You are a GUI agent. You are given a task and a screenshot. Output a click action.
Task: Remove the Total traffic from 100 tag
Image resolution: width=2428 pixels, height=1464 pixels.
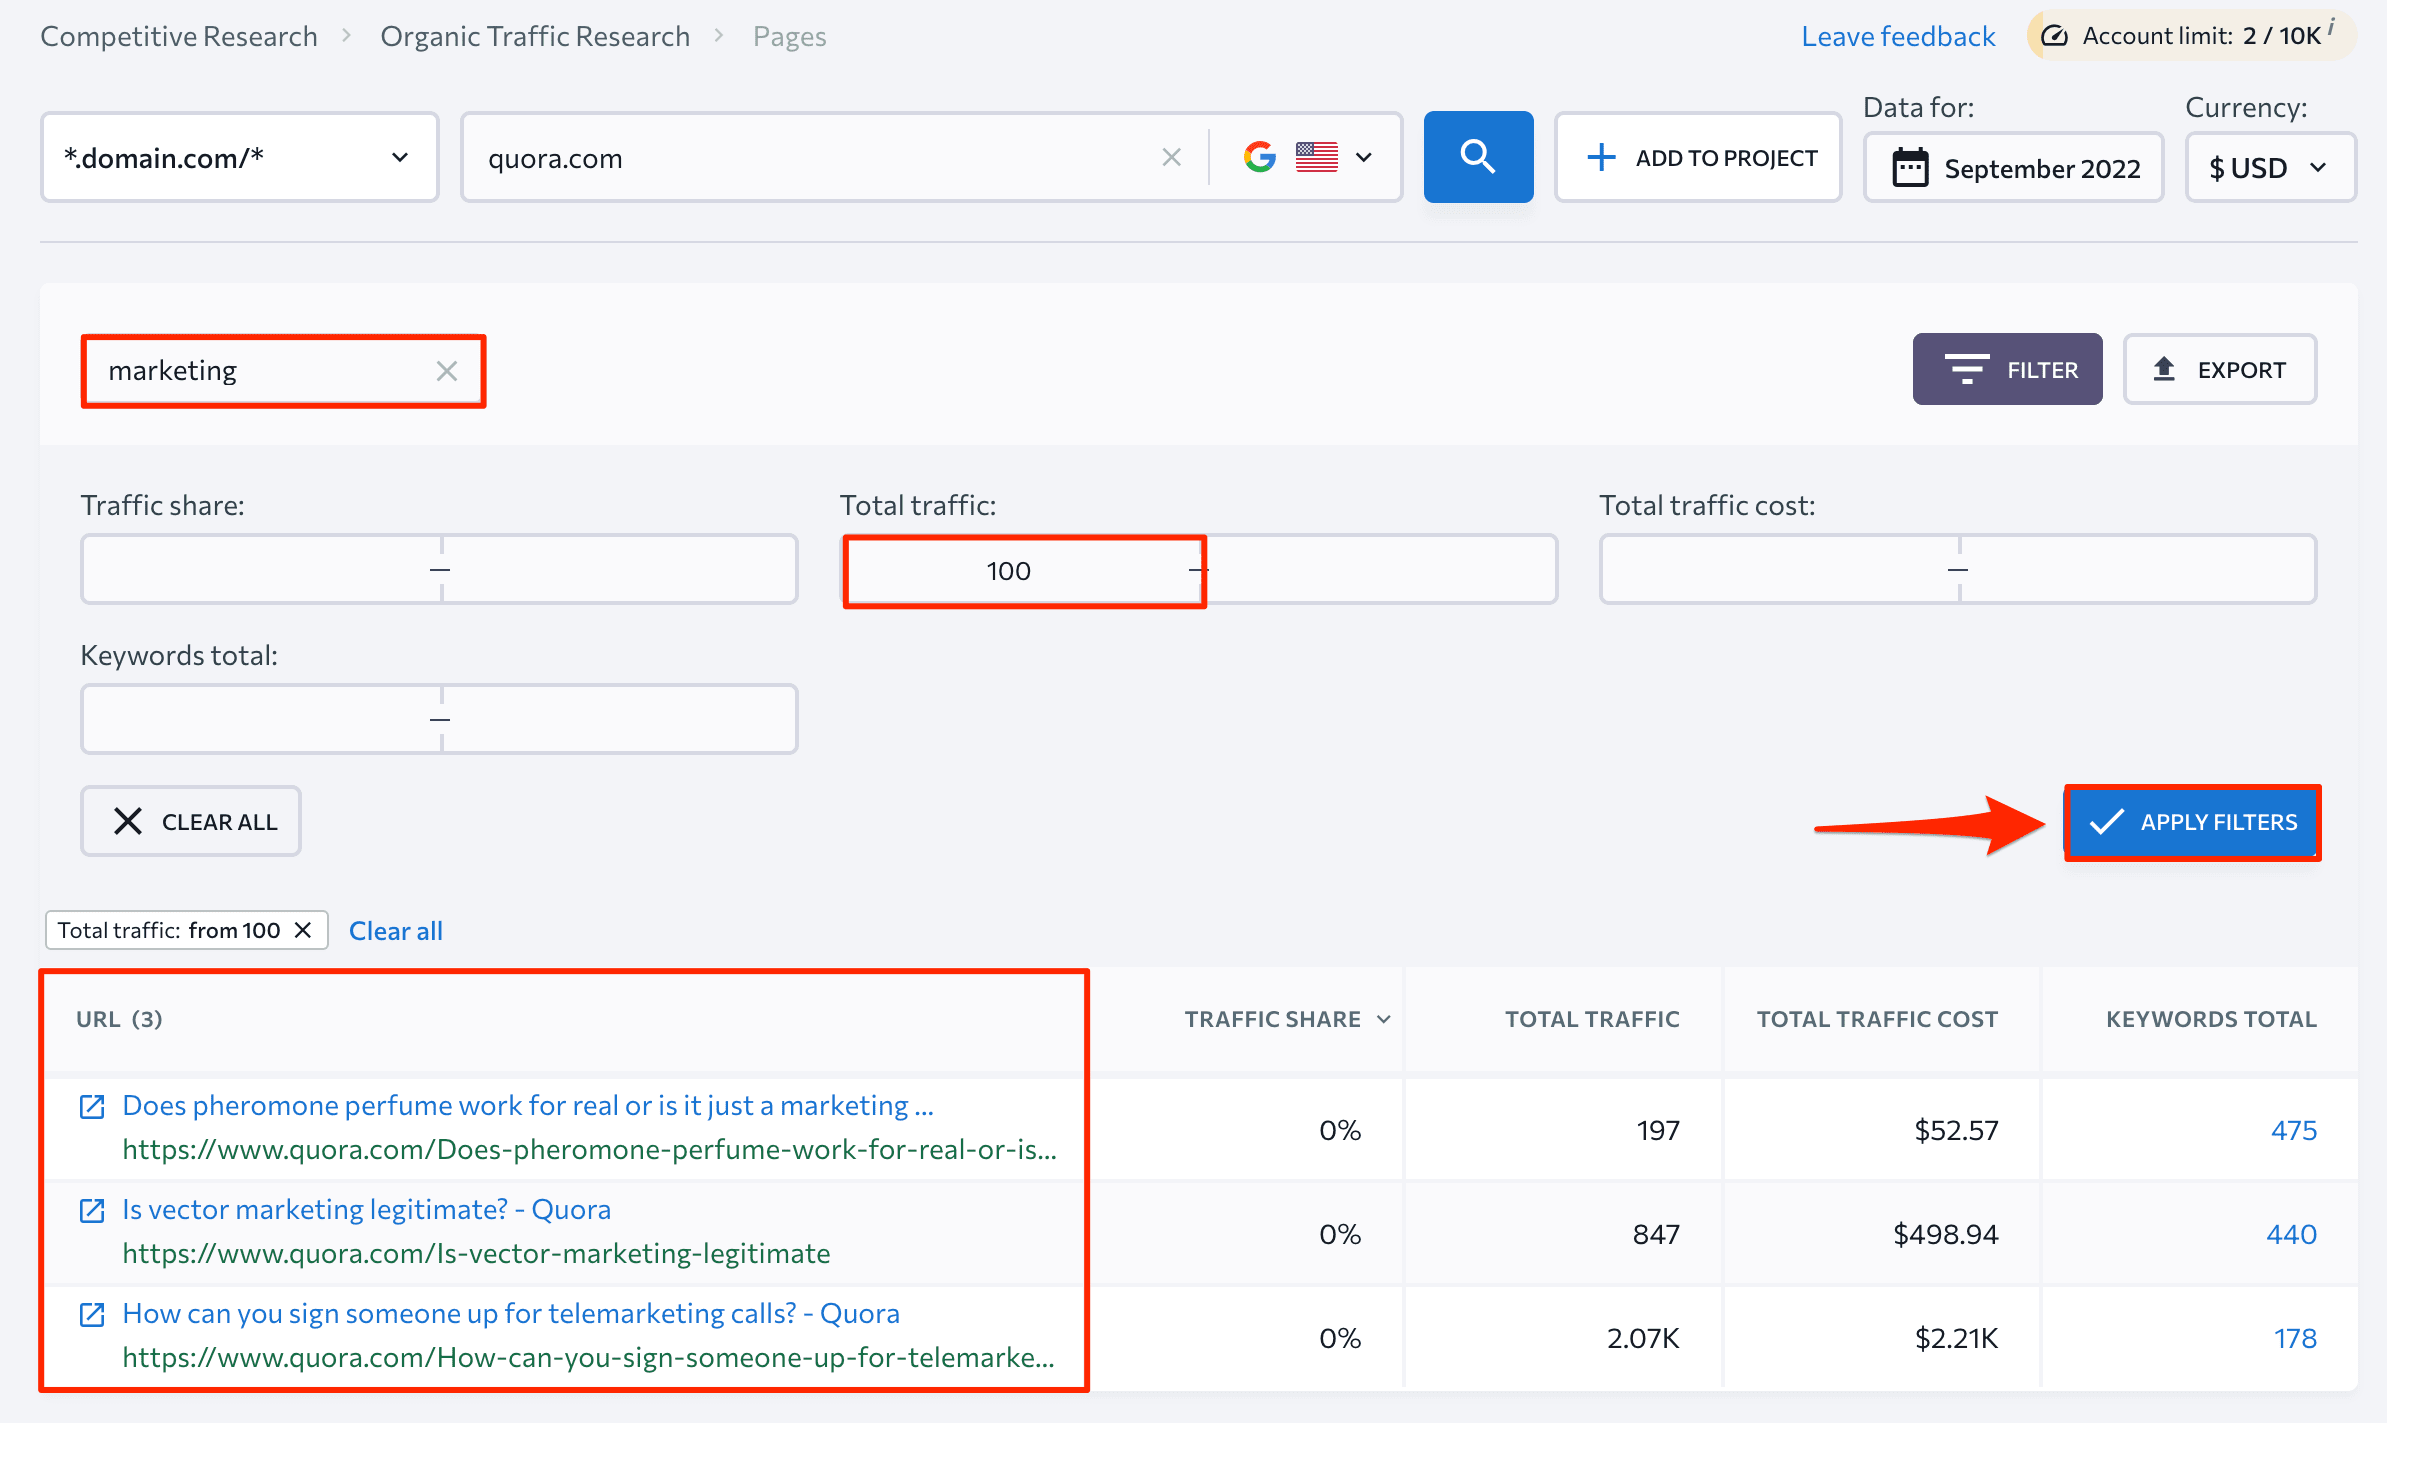(303, 930)
